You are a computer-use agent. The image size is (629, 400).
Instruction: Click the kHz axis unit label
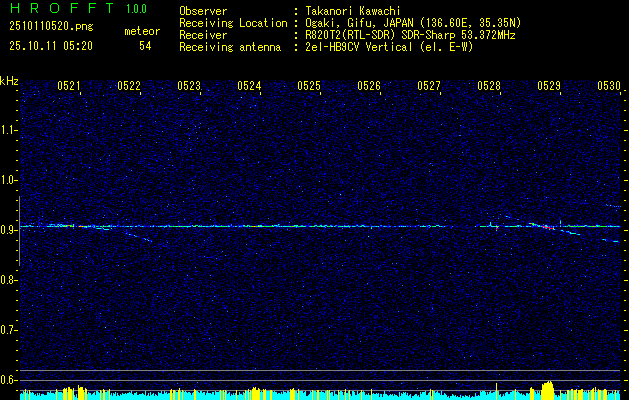click(9, 81)
